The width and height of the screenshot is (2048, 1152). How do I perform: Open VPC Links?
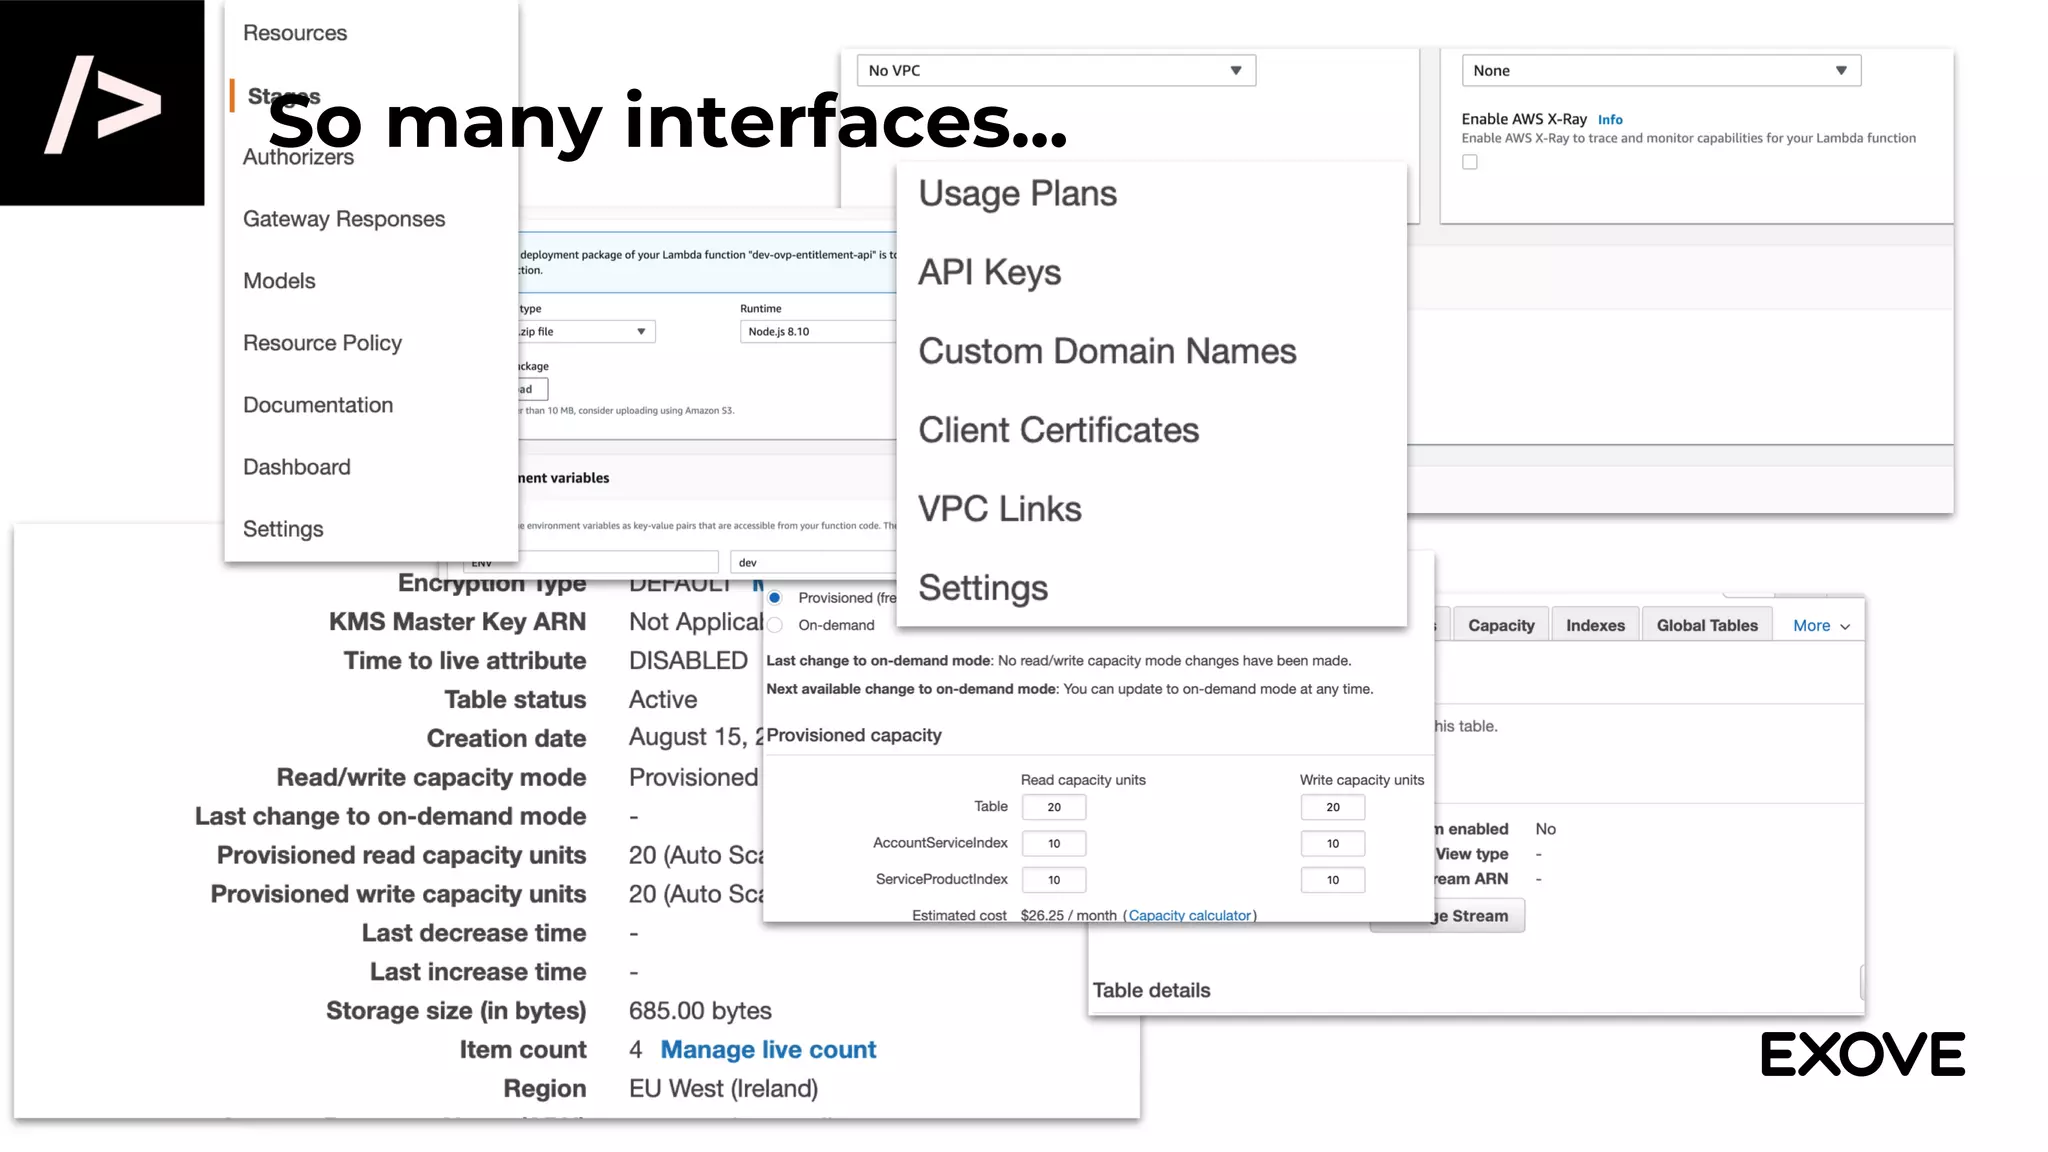(x=1000, y=509)
